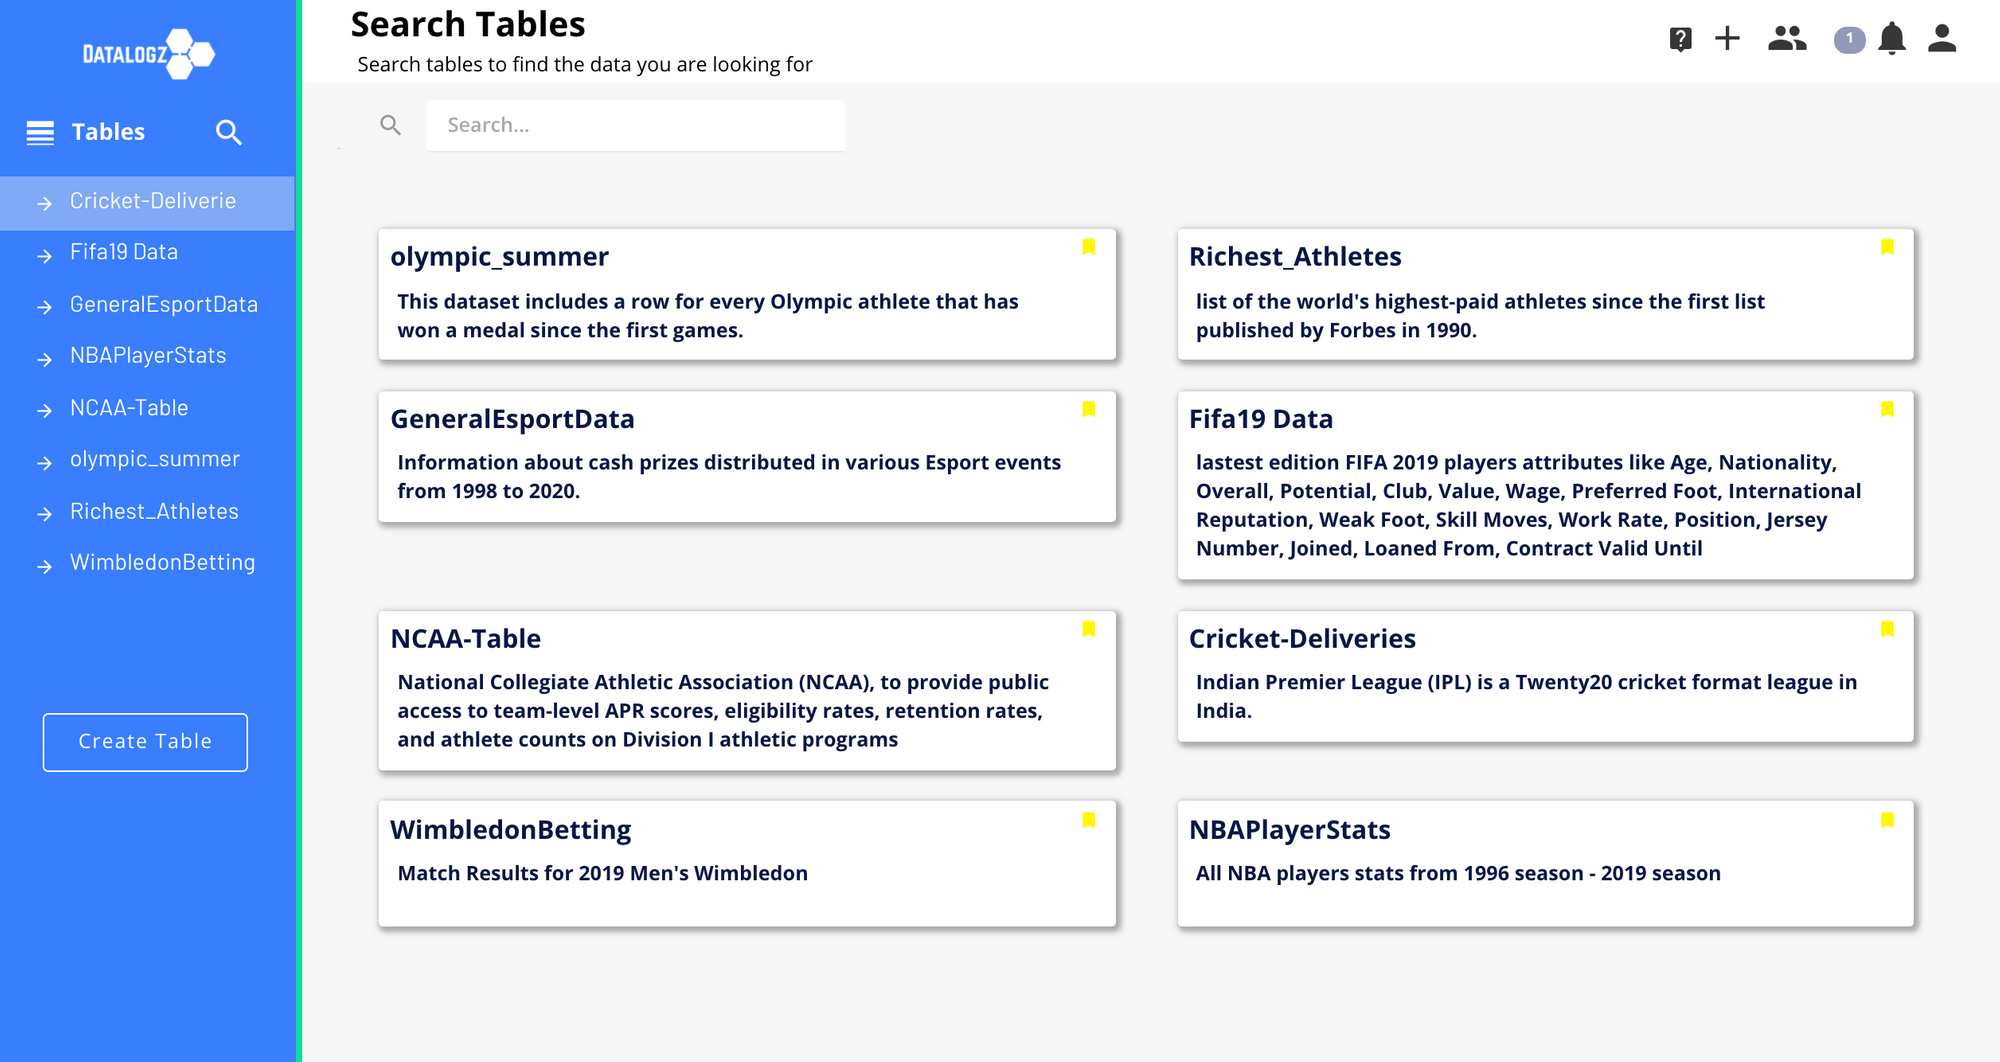Open the NBAPlayerStats card title
Screen dimensions: 2000x1062
(x=1290, y=830)
